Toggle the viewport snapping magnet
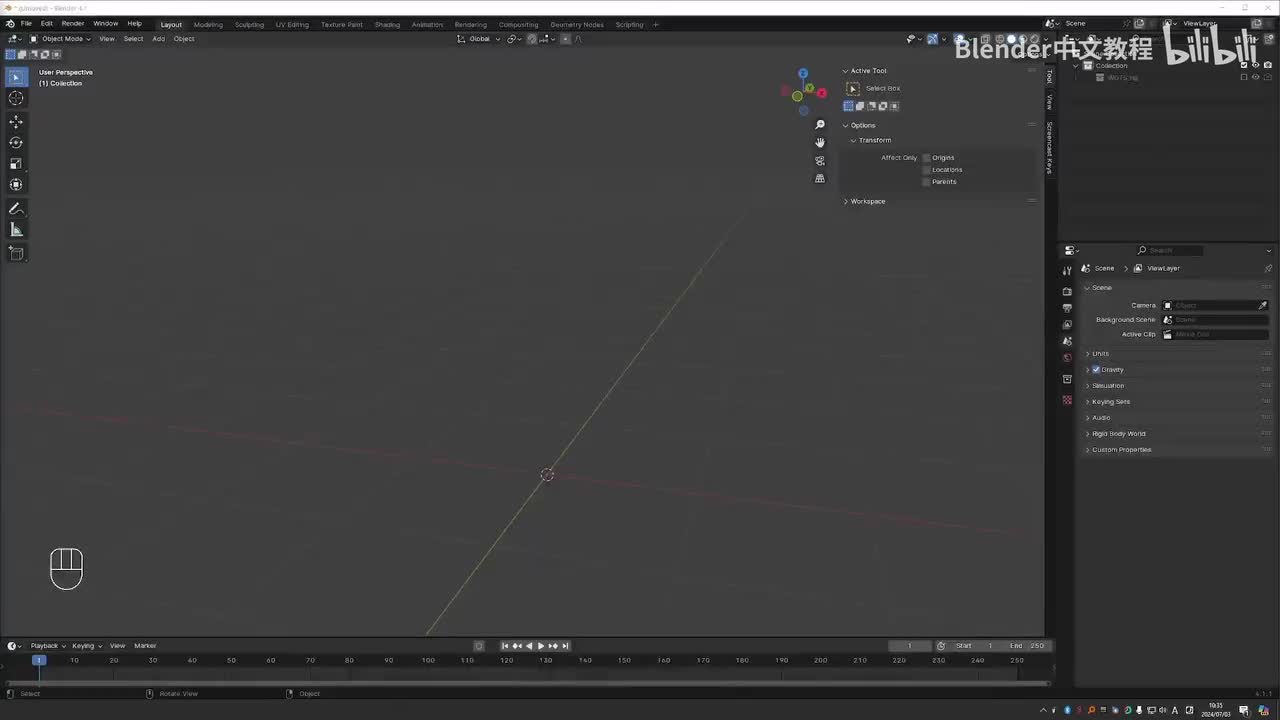This screenshot has width=1280, height=720. tap(532, 39)
